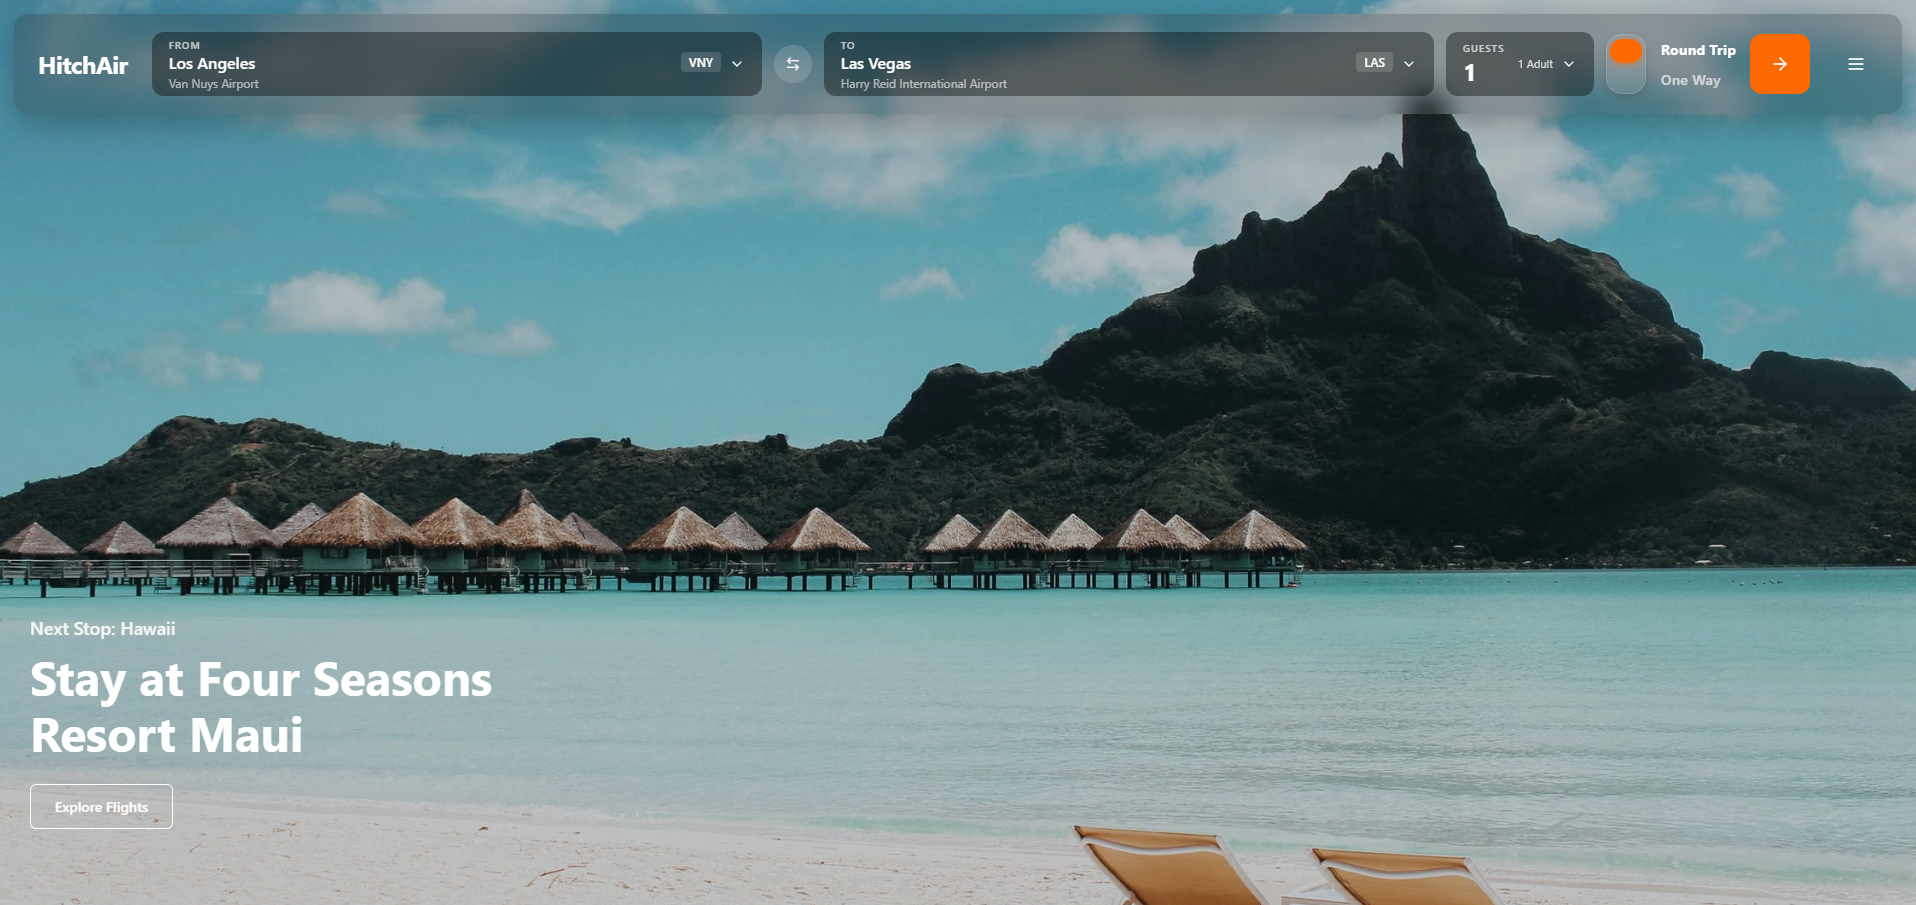The height and width of the screenshot is (905, 1916).
Task: Open the 1 Adult guests dropdown
Action: pos(1546,64)
